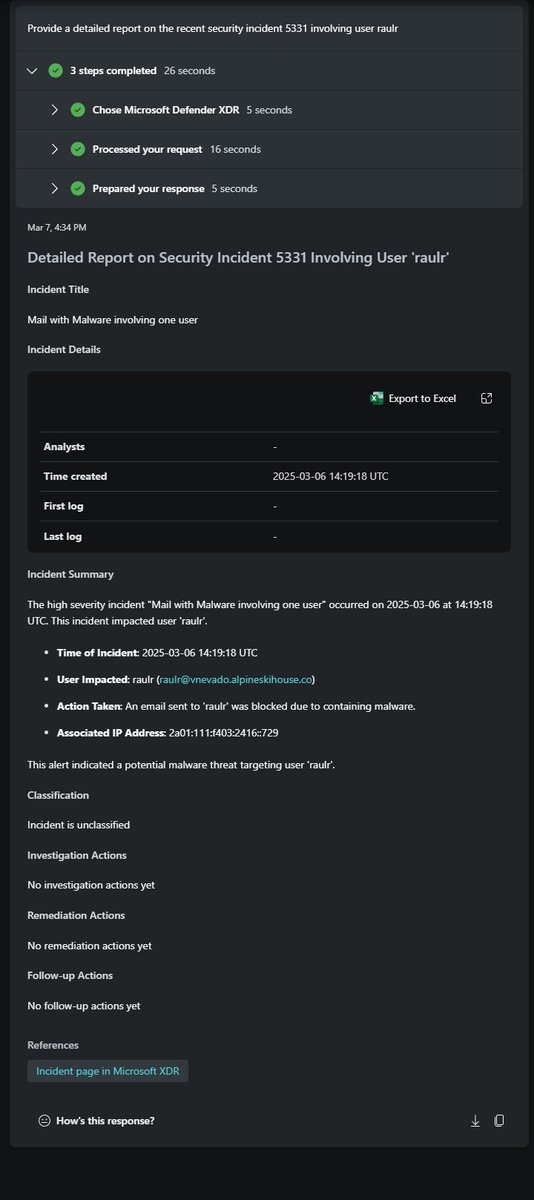Viewport: 534px width, 1200px height.
Task: Expand the Processed your request step
Action: pyautogui.click(x=55, y=149)
